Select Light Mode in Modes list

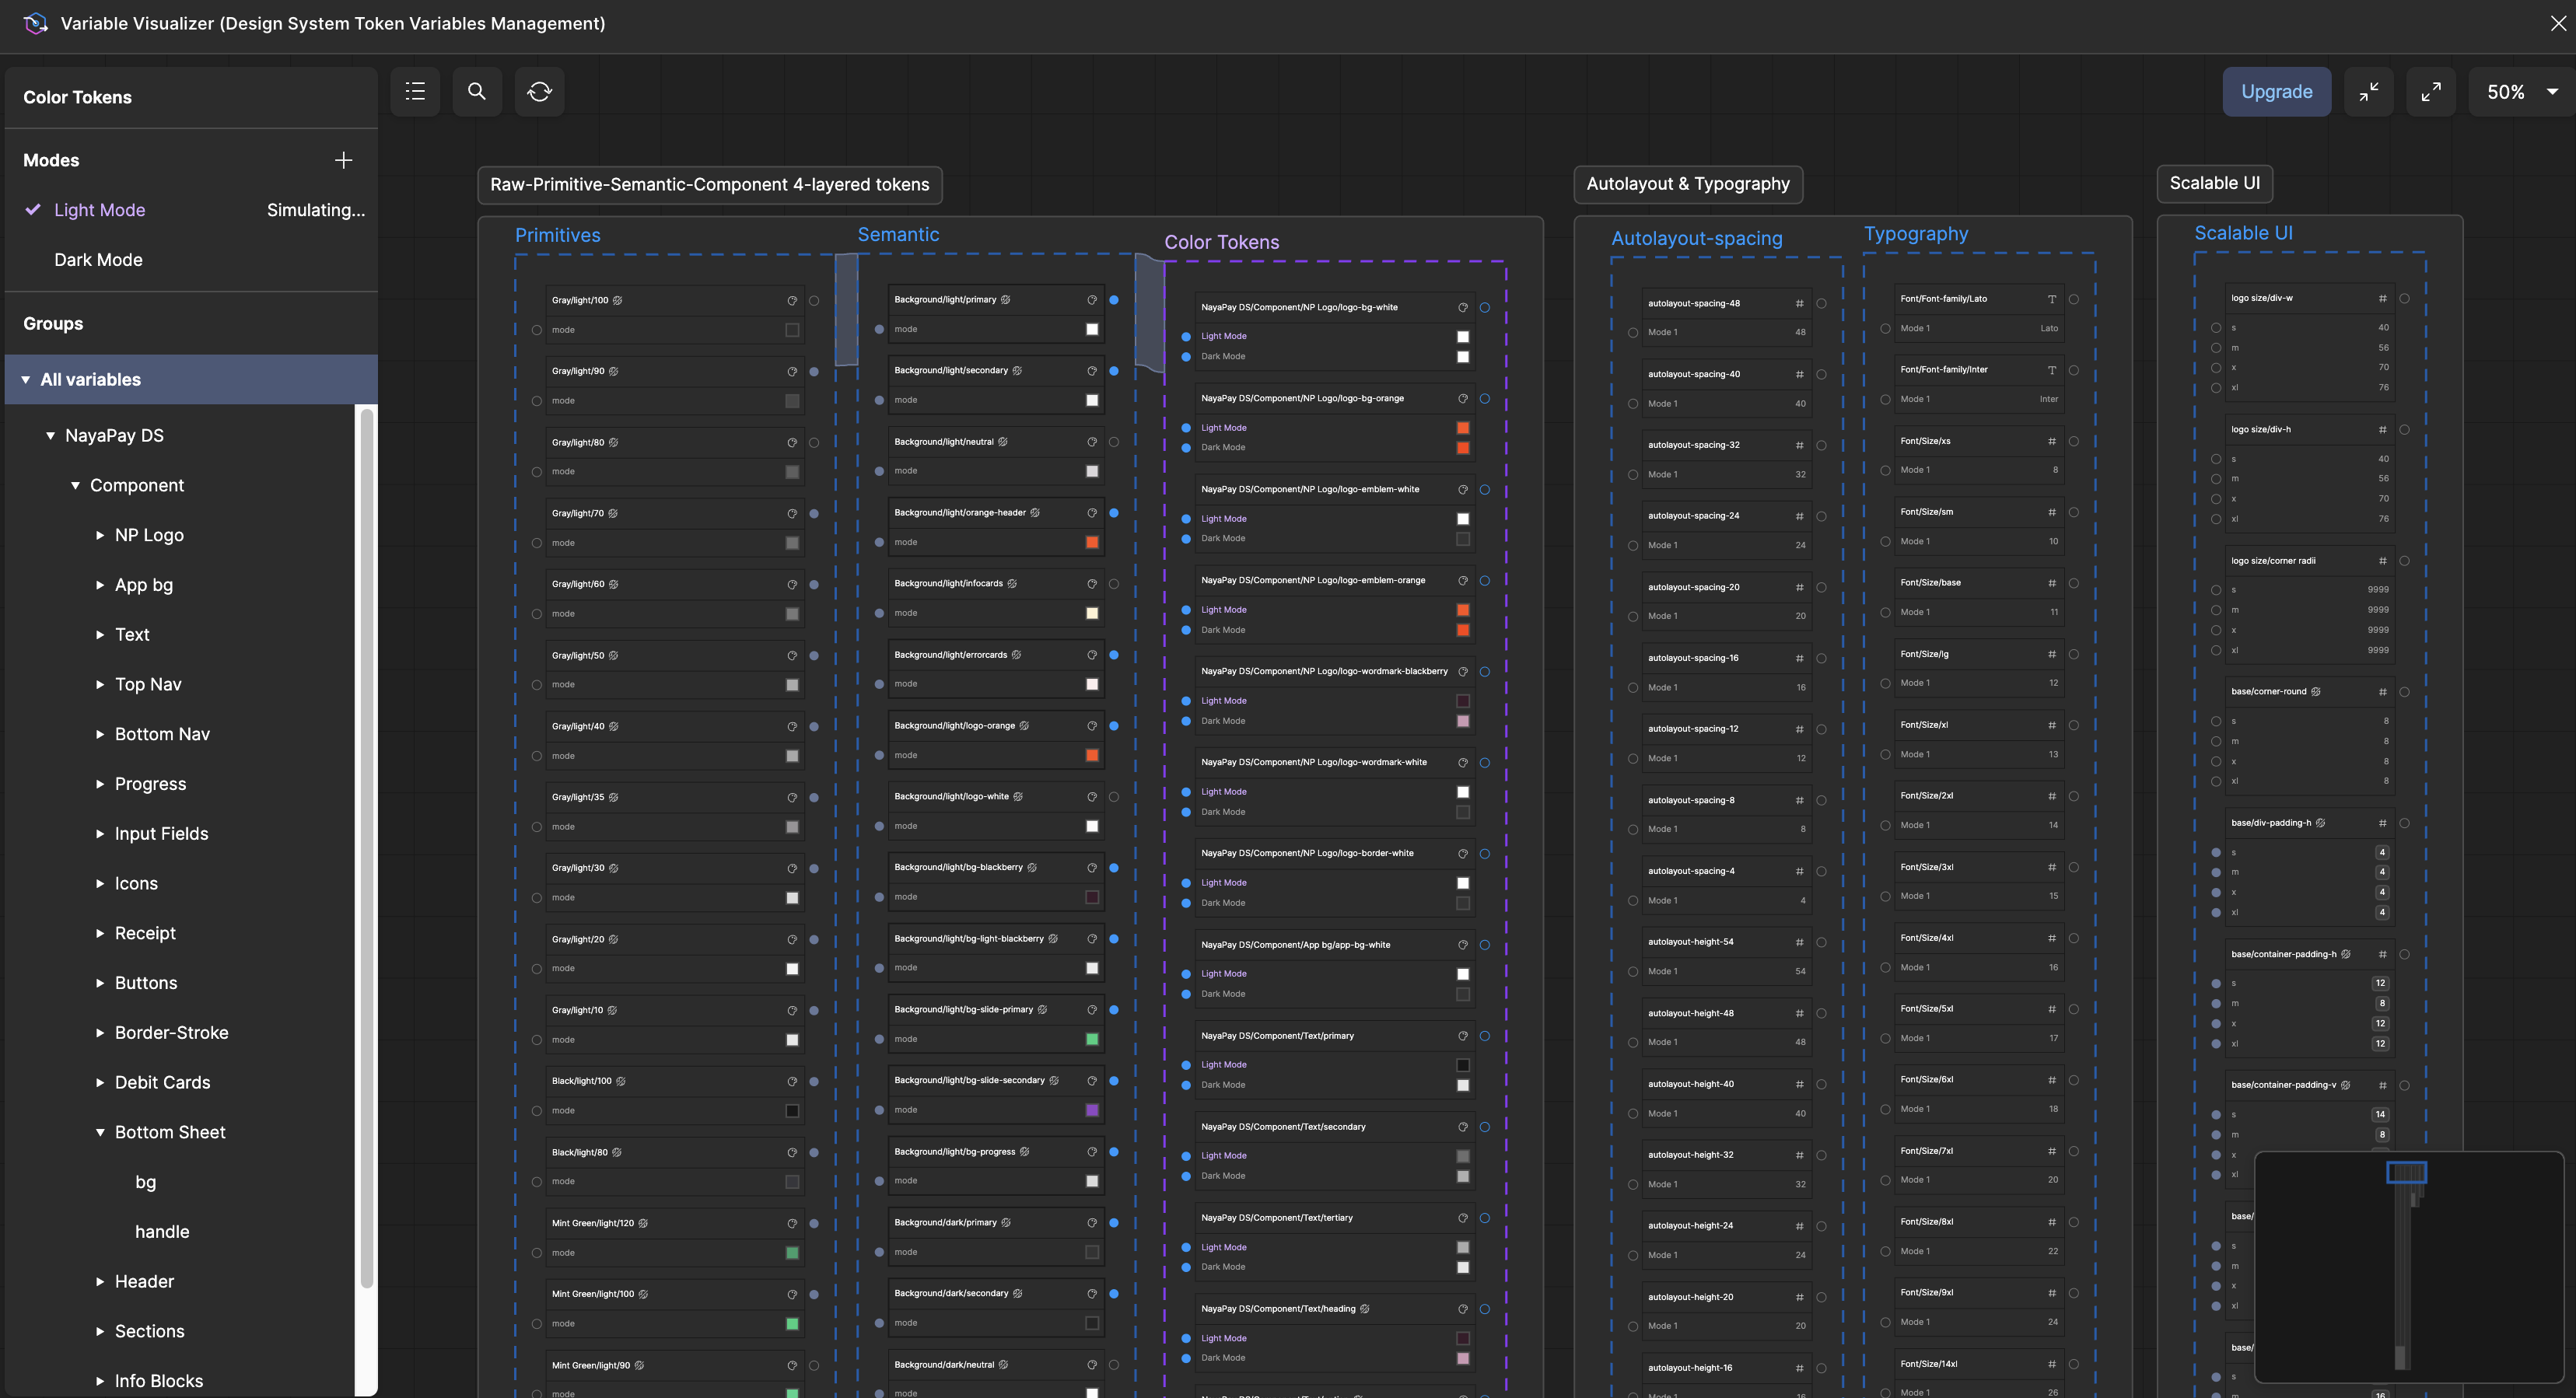click(x=99, y=210)
